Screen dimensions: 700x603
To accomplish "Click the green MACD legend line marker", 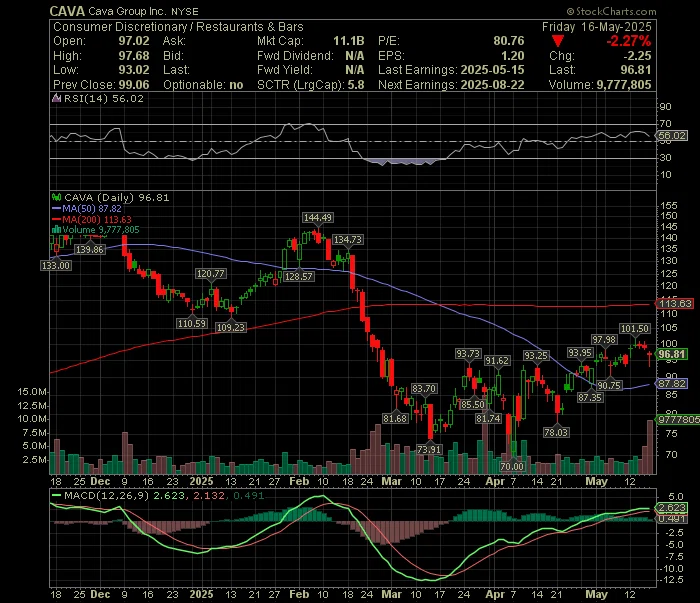I will coord(56,495).
